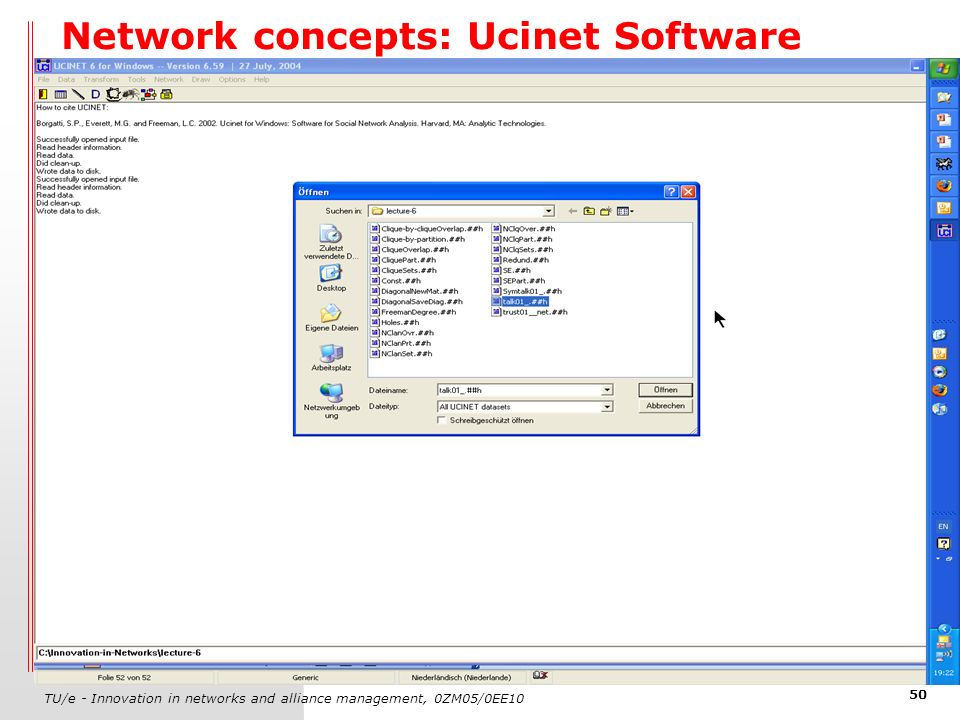Click the language bar help icon

tap(943, 544)
